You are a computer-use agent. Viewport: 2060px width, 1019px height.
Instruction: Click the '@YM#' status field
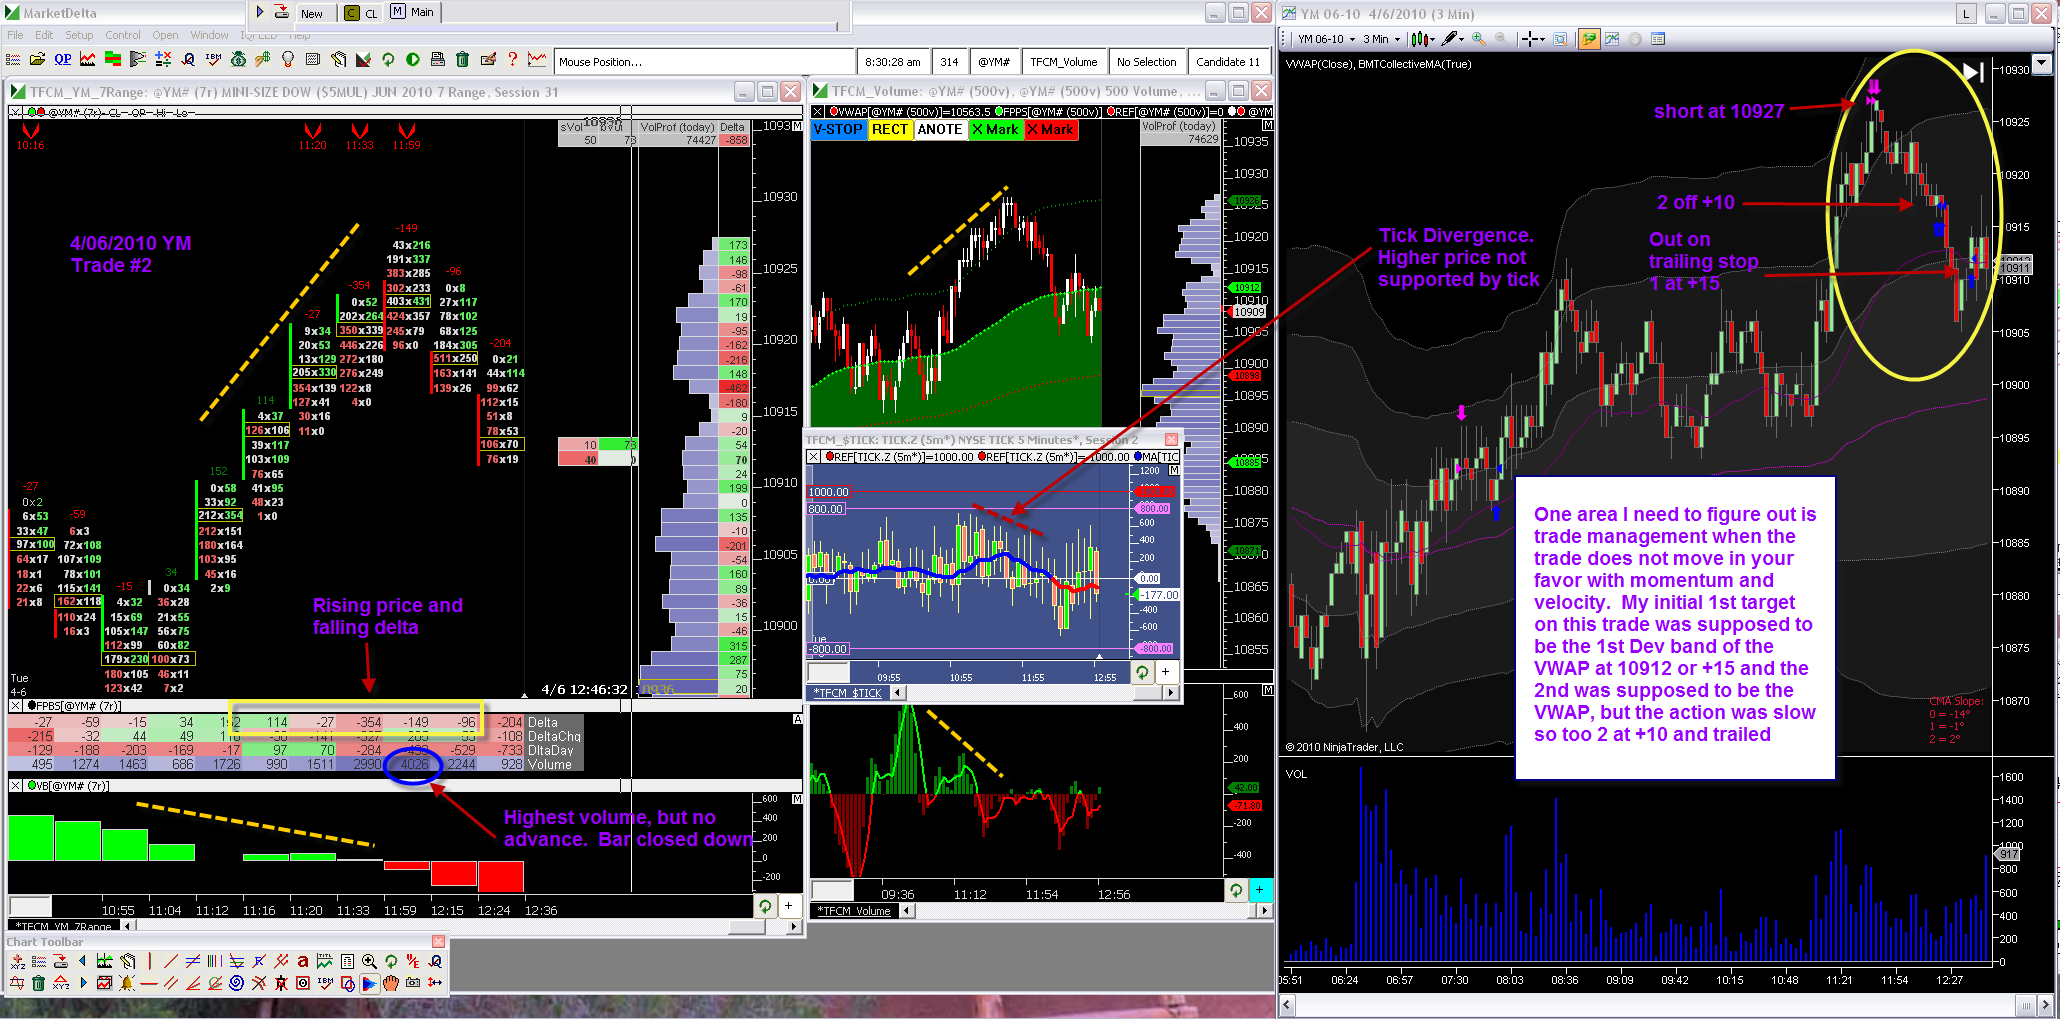[x=993, y=62]
